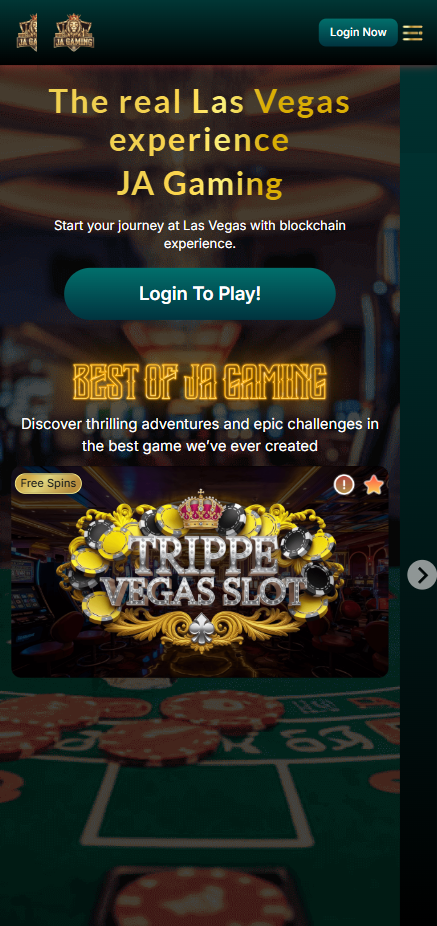The height and width of the screenshot is (926, 437).
Task: Advance carousel with the right chevron arrow
Action: coord(422,575)
